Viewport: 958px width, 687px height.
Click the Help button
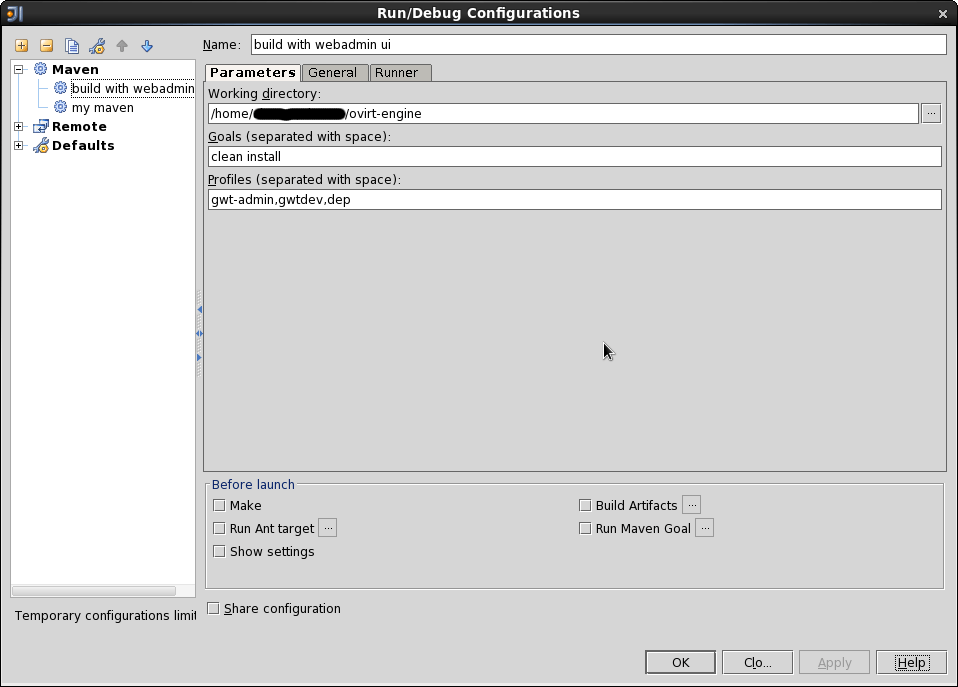910,662
